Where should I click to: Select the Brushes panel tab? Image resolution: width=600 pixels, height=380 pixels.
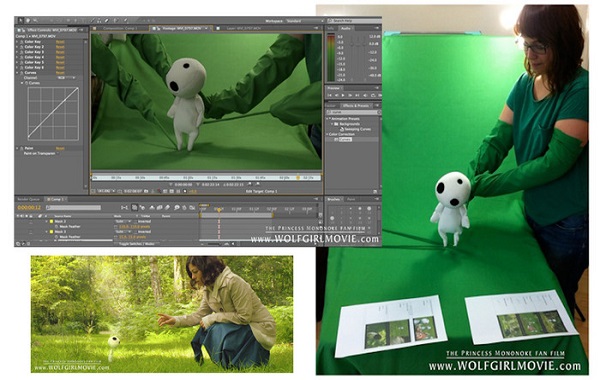coord(334,199)
